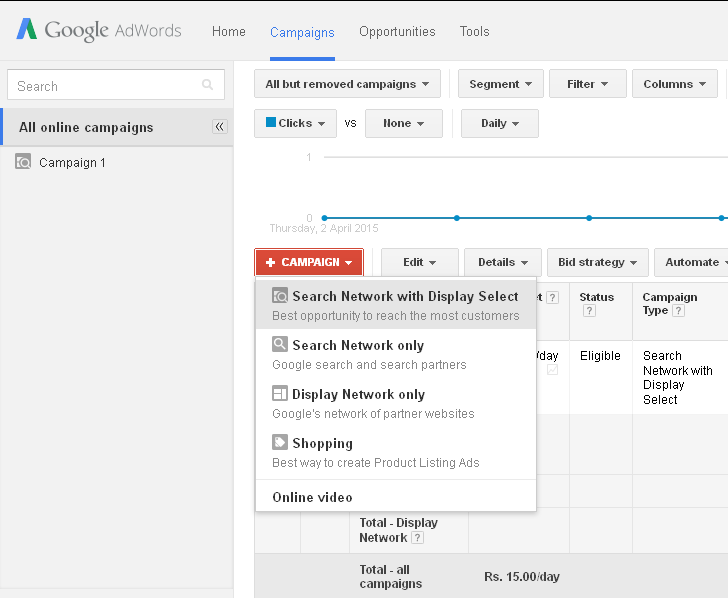
Task: Click the Search Network only magnifier icon
Action: pyautogui.click(x=280, y=345)
